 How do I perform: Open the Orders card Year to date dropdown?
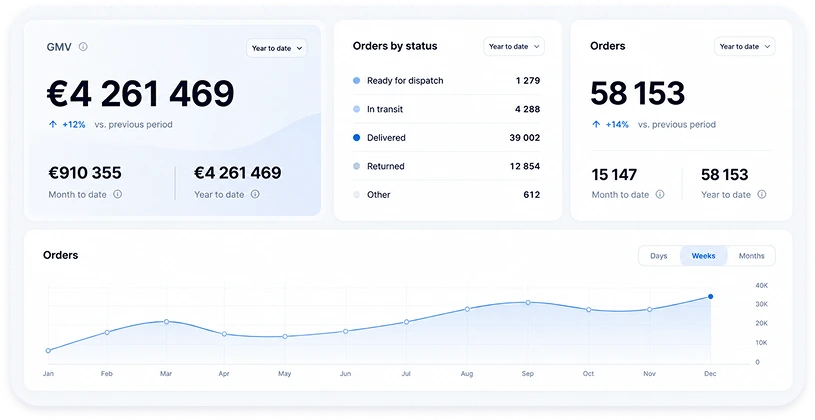744,46
